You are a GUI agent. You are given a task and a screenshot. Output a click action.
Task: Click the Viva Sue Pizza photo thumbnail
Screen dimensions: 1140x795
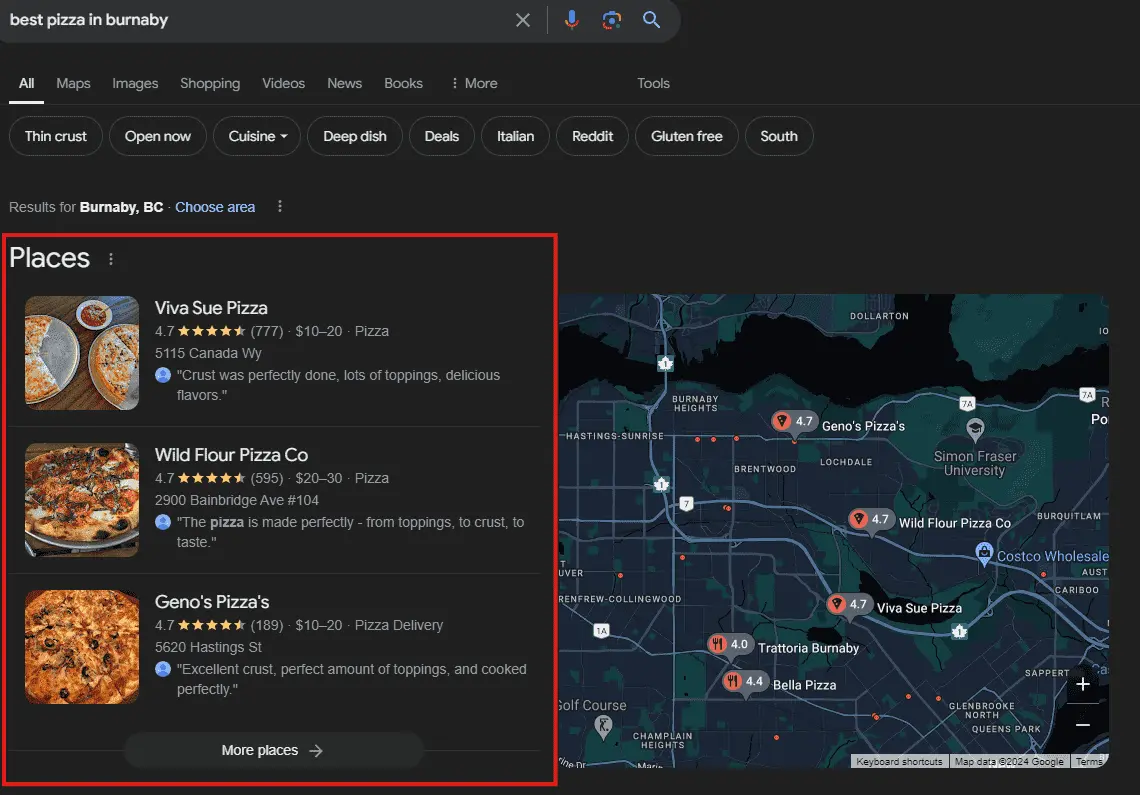click(82, 353)
